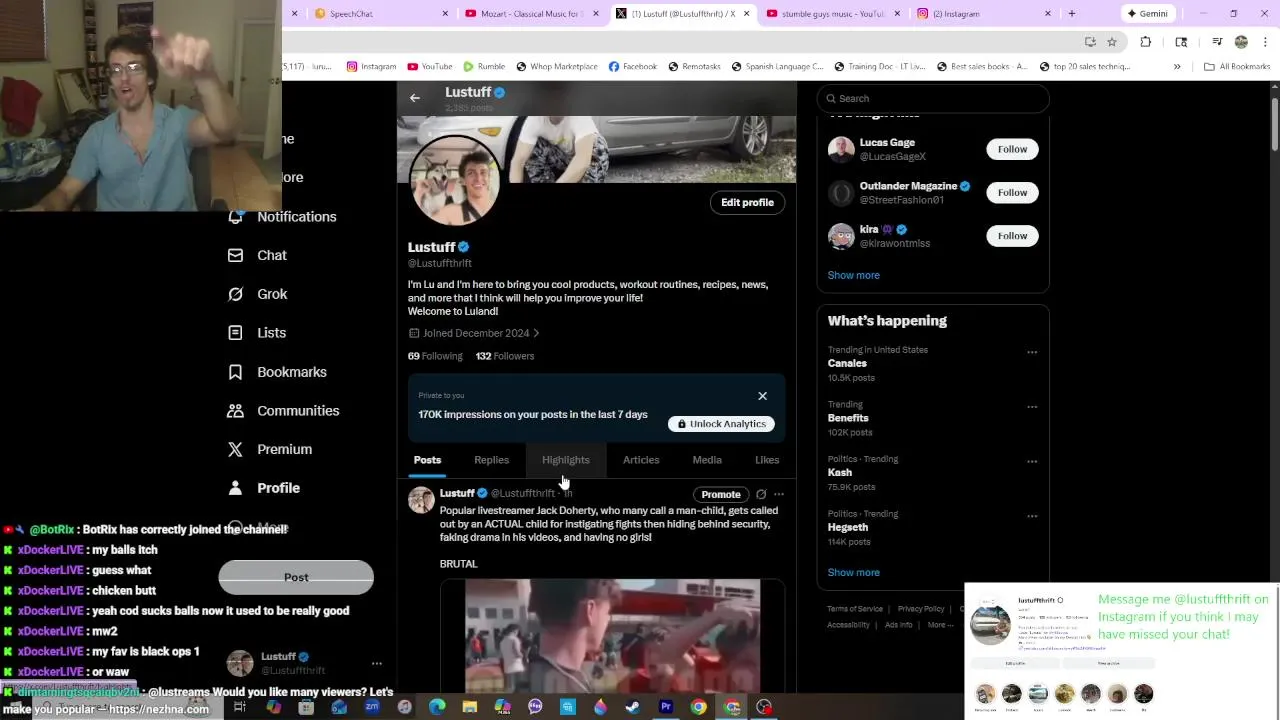
Task: Open the Canales trending topic
Action: [x=933, y=364]
